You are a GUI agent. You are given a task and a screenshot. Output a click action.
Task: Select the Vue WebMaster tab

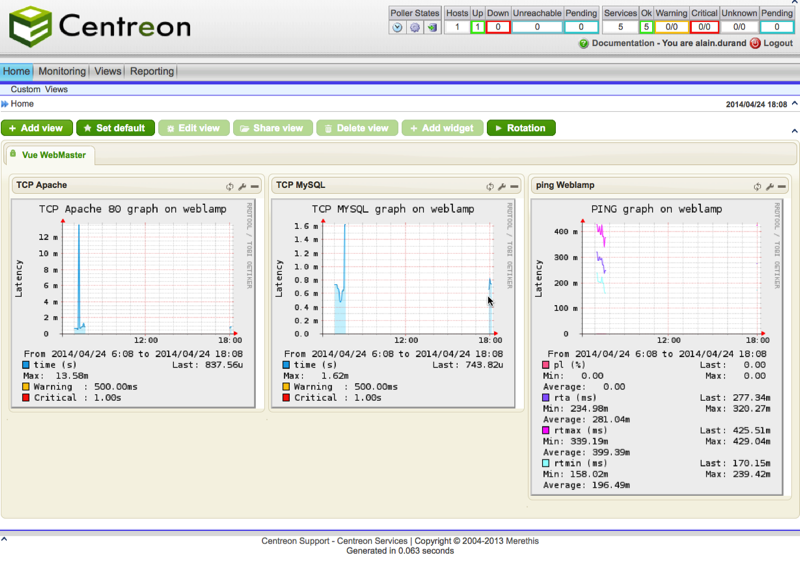[53, 154]
